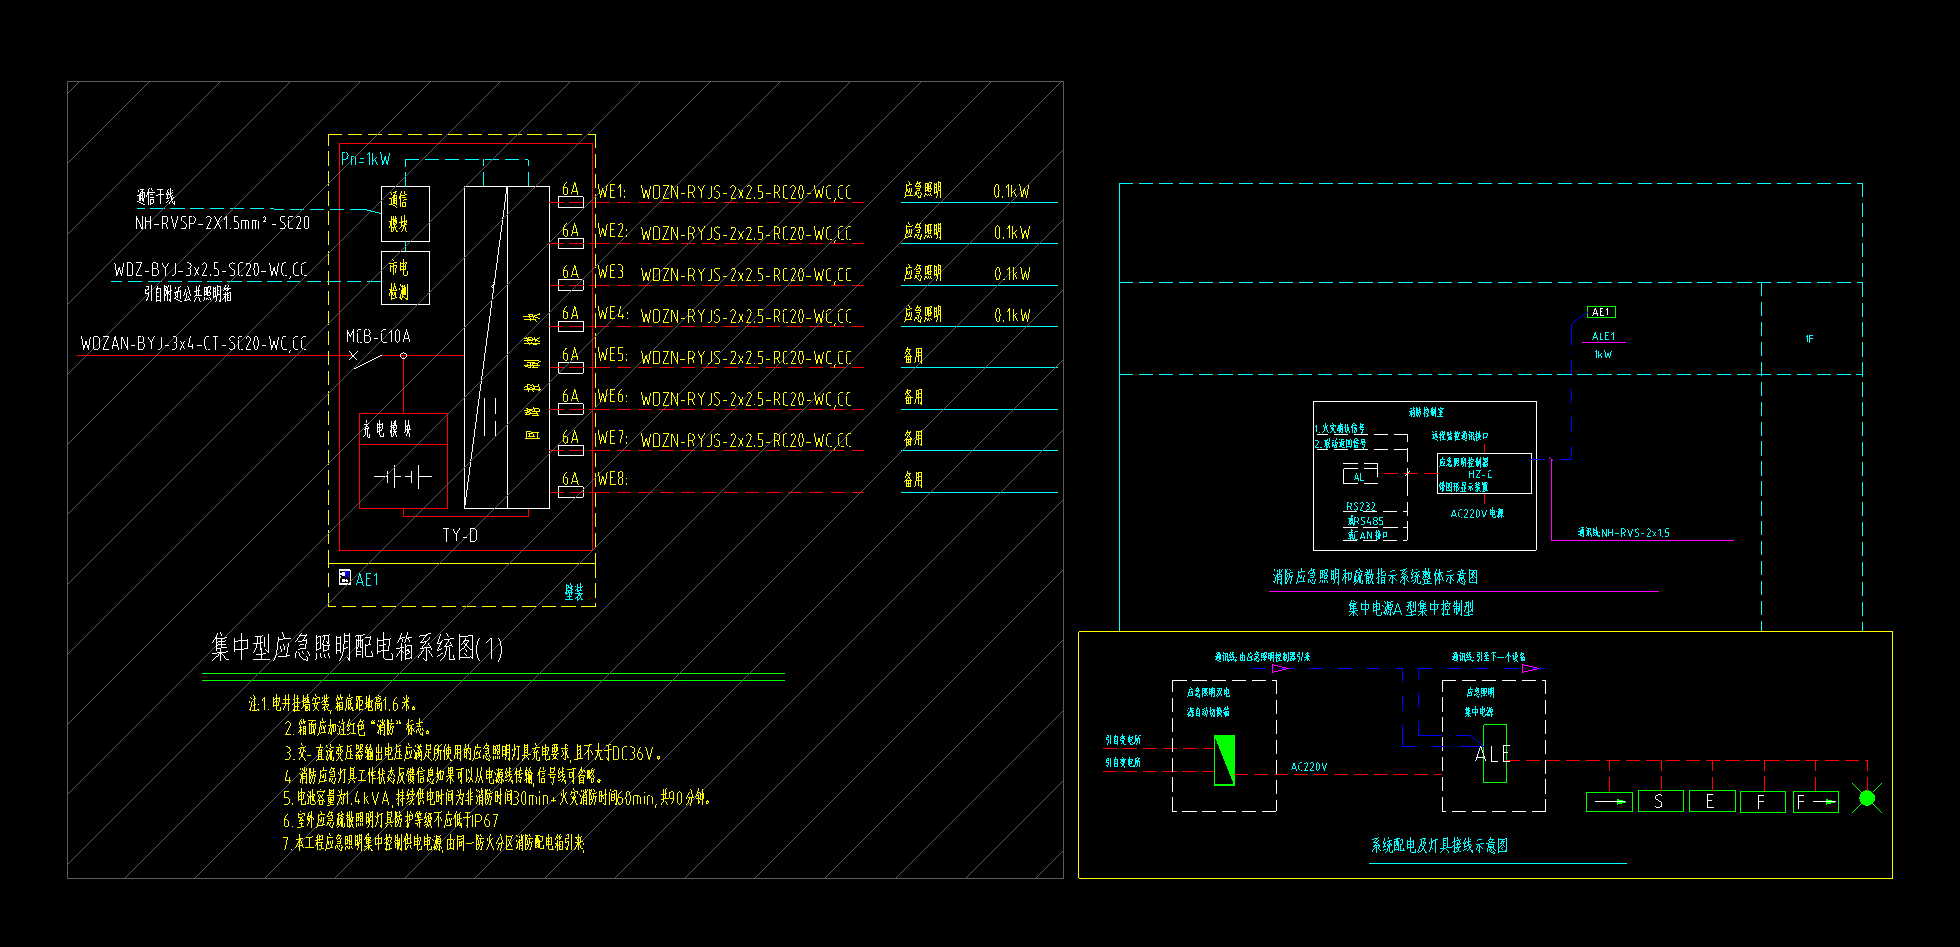This screenshot has width=1960, height=947.
Task: Select the 'AC220V' label on red line
Action: (x=1309, y=768)
